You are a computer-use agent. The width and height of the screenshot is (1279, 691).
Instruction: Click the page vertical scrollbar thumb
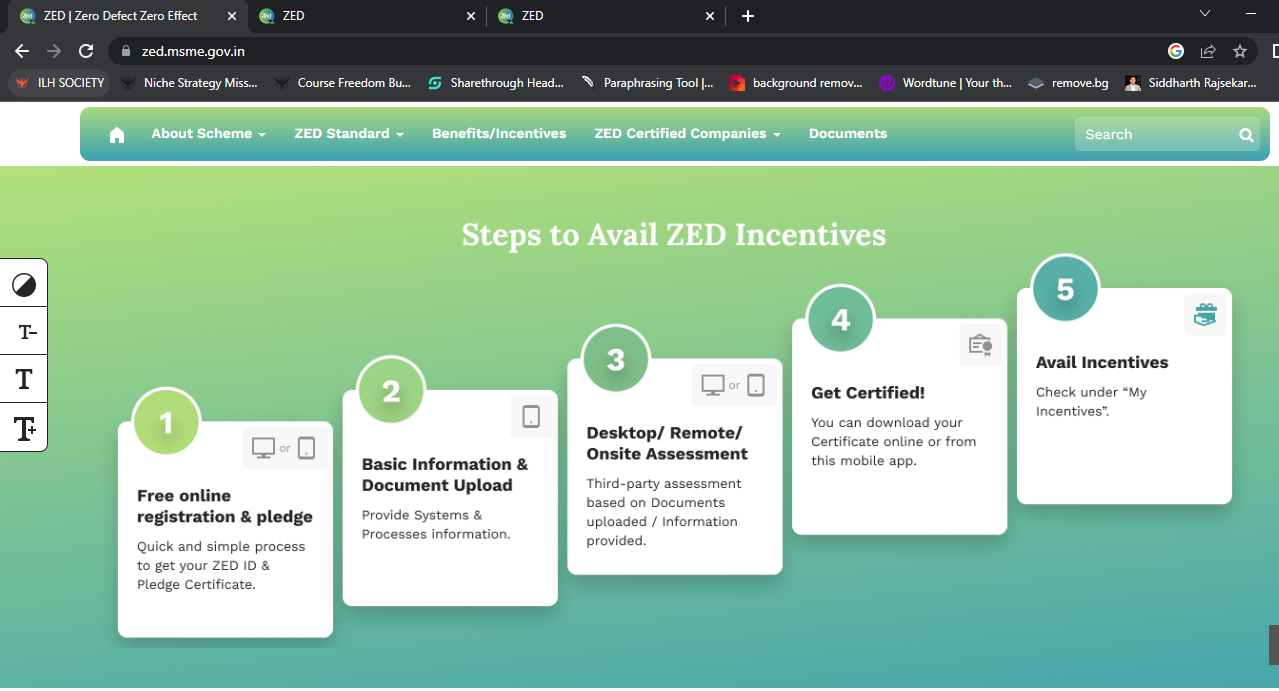[x=1274, y=645]
